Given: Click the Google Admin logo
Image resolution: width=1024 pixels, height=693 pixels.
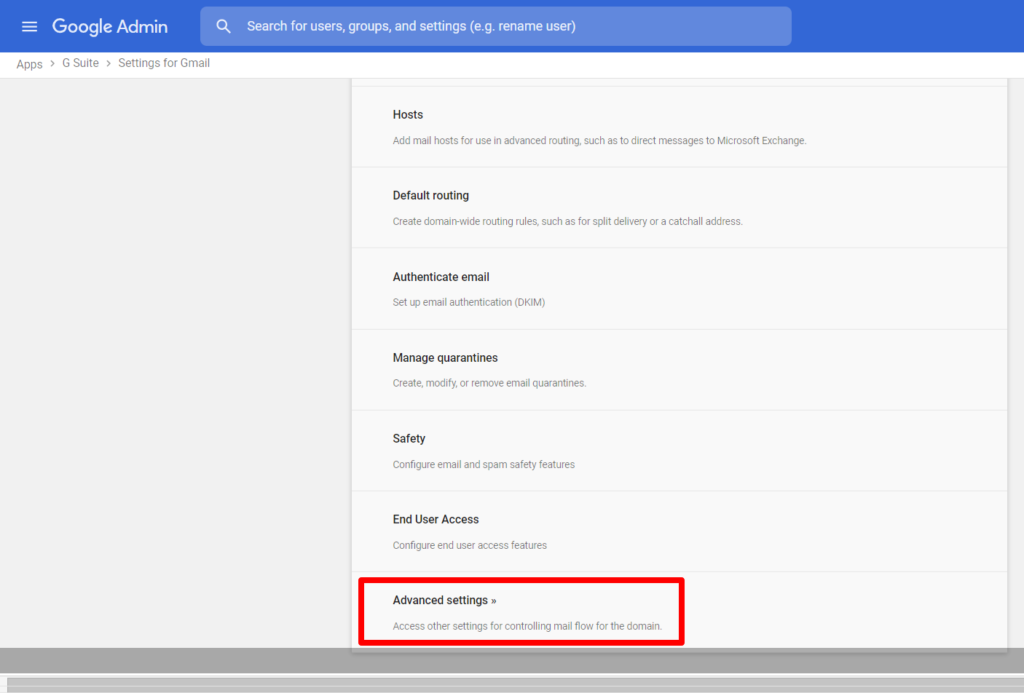Looking at the screenshot, I should (x=109, y=26).
